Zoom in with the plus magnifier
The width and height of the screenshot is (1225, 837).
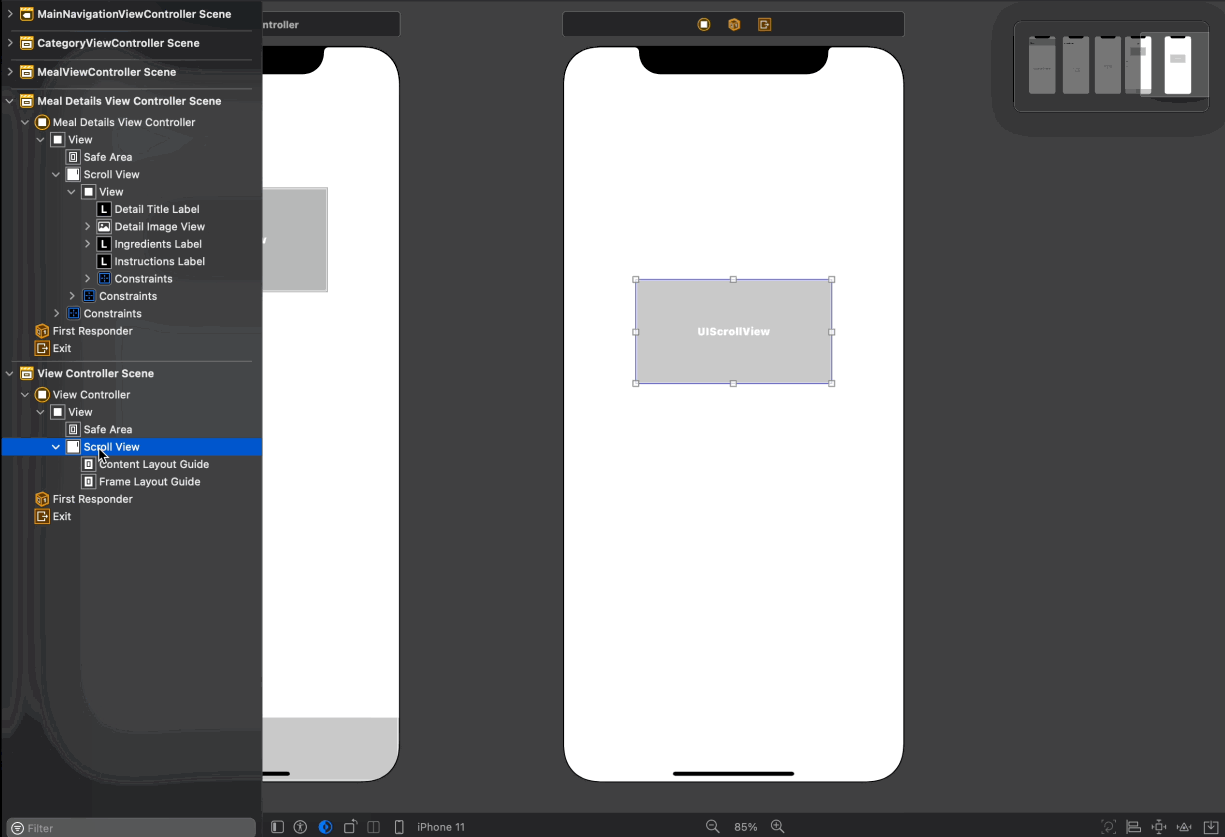coord(777,827)
